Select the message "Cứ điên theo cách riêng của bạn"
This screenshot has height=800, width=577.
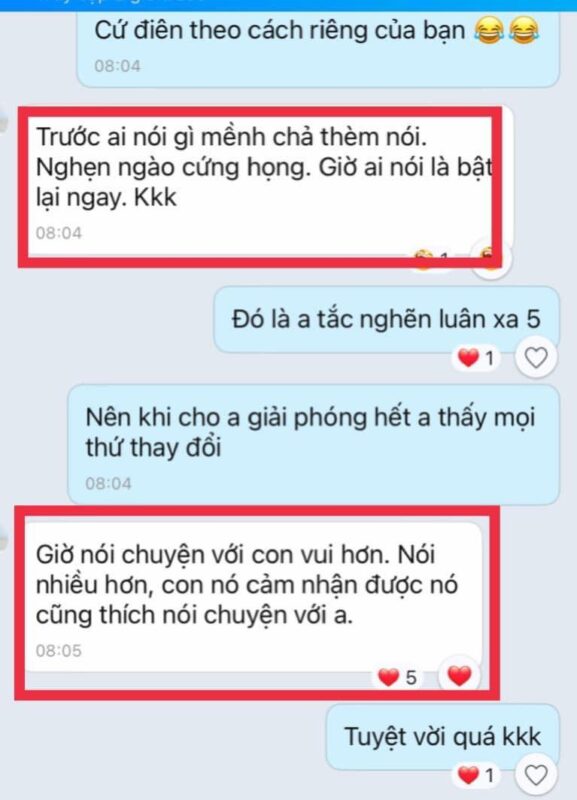click(318, 47)
